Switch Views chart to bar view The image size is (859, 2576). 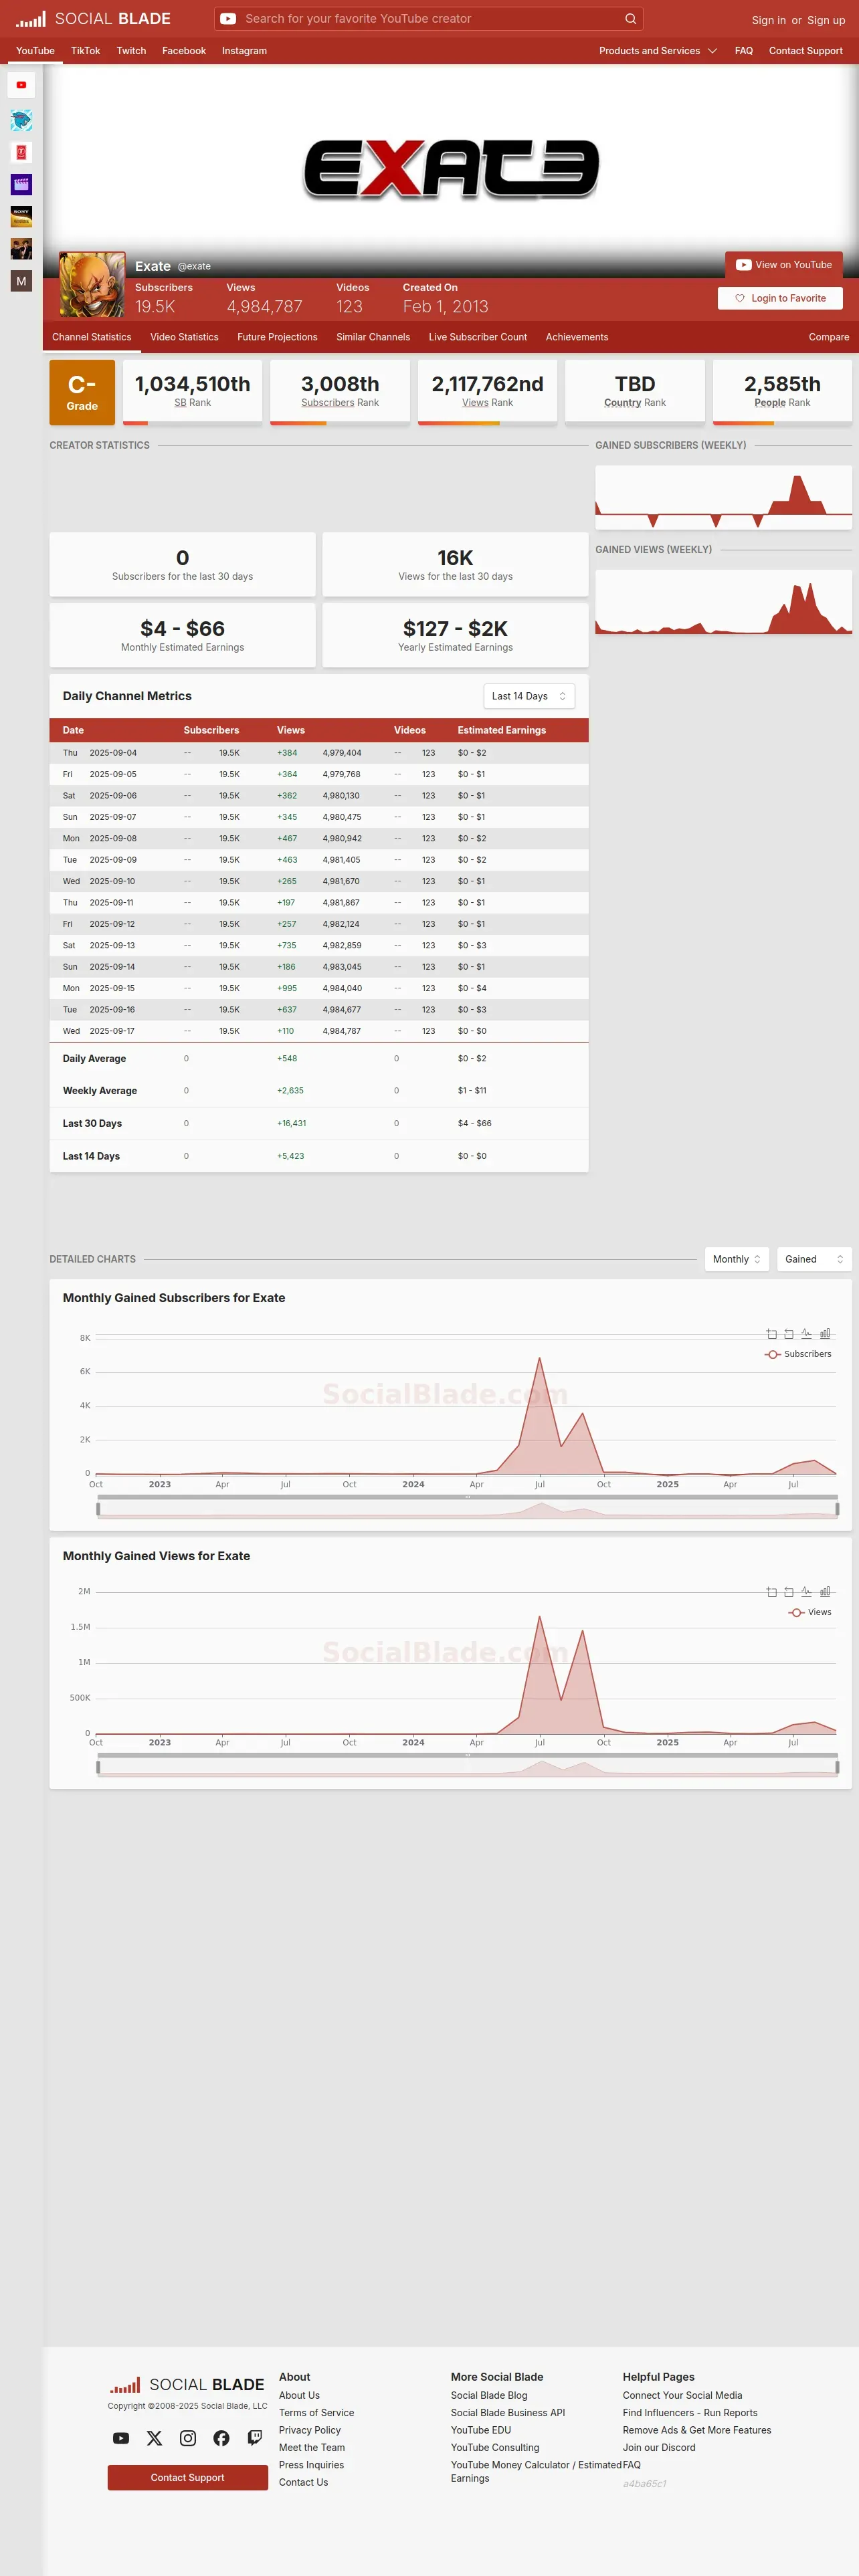[825, 1592]
